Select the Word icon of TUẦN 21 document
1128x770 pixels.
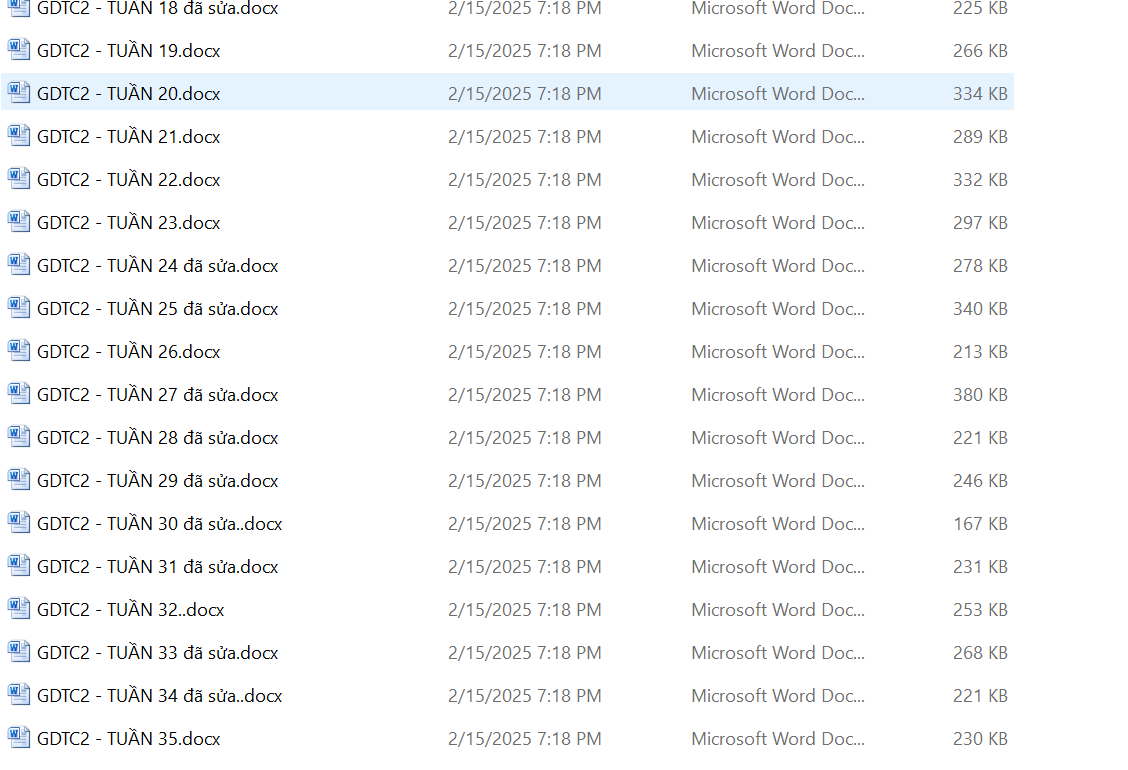tap(19, 136)
